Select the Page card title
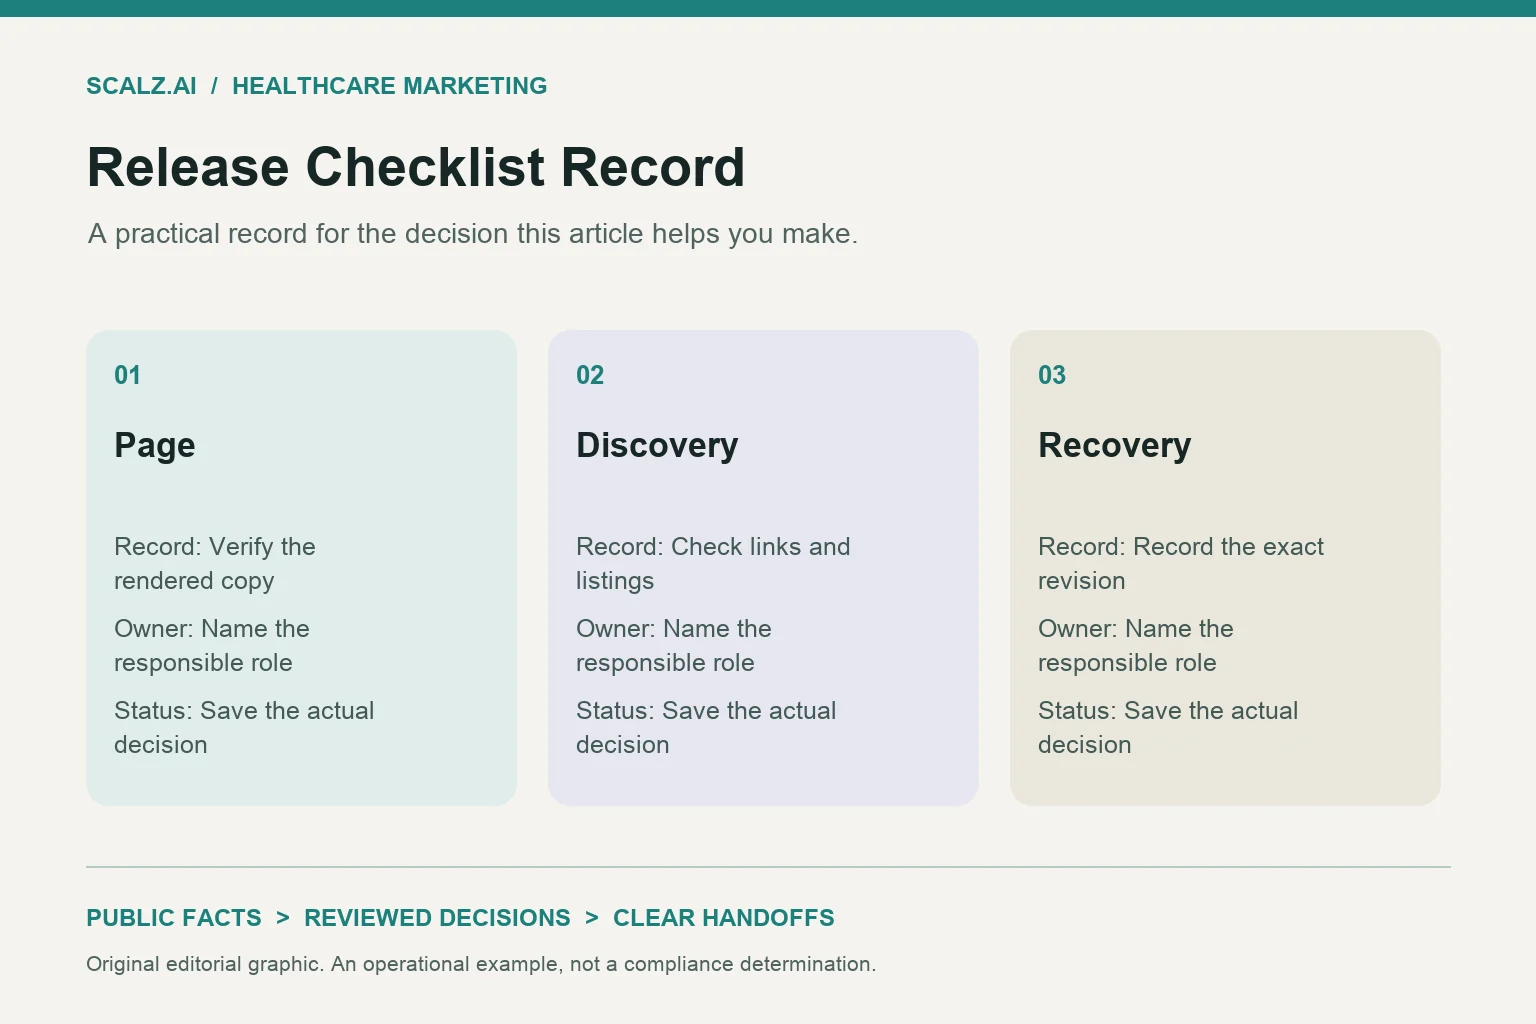1536x1024 pixels. click(155, 446)
